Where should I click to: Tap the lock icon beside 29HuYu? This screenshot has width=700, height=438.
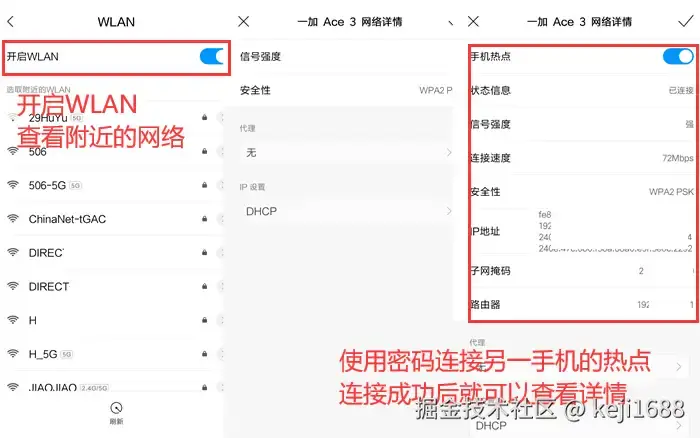pyautogui.click(x=204, y=117)
